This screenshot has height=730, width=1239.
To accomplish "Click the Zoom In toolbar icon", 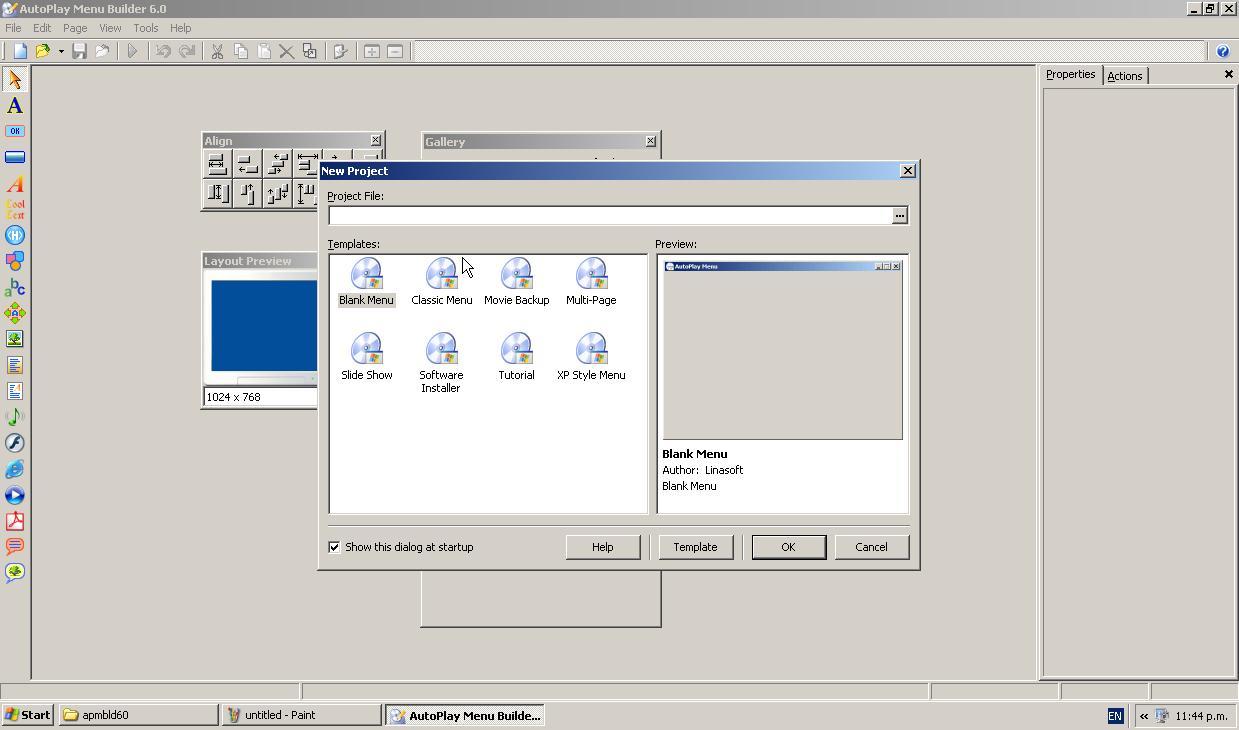I will pyautogui.click(x=371, y=50).
